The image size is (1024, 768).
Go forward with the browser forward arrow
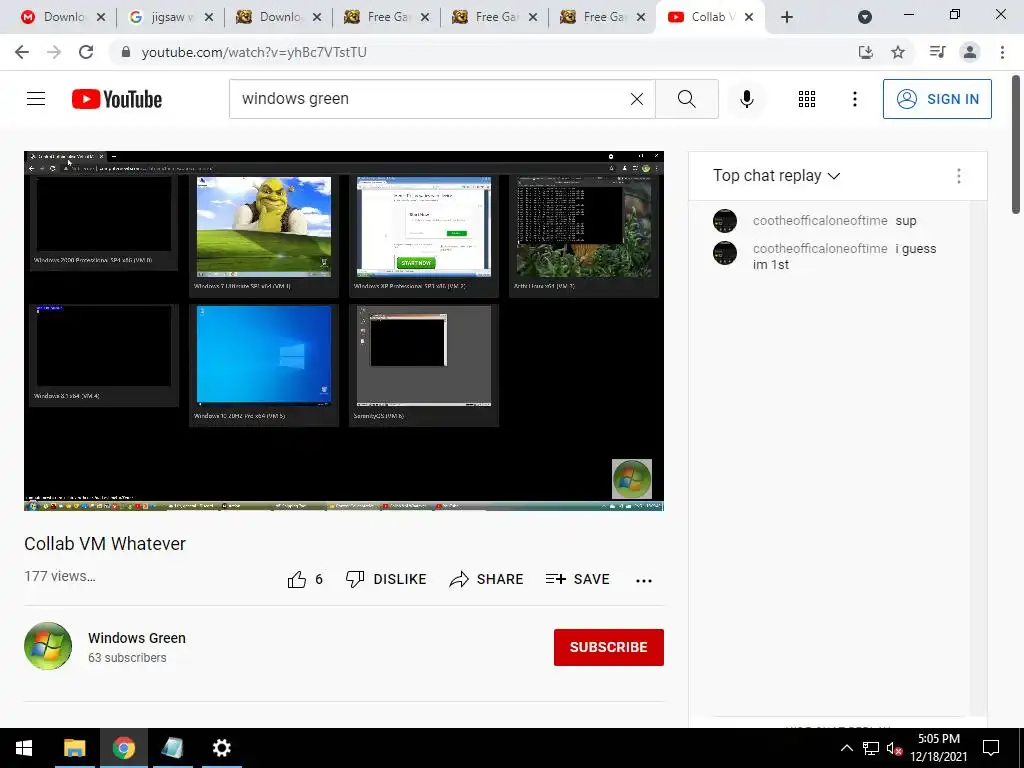tap(54, 52)
